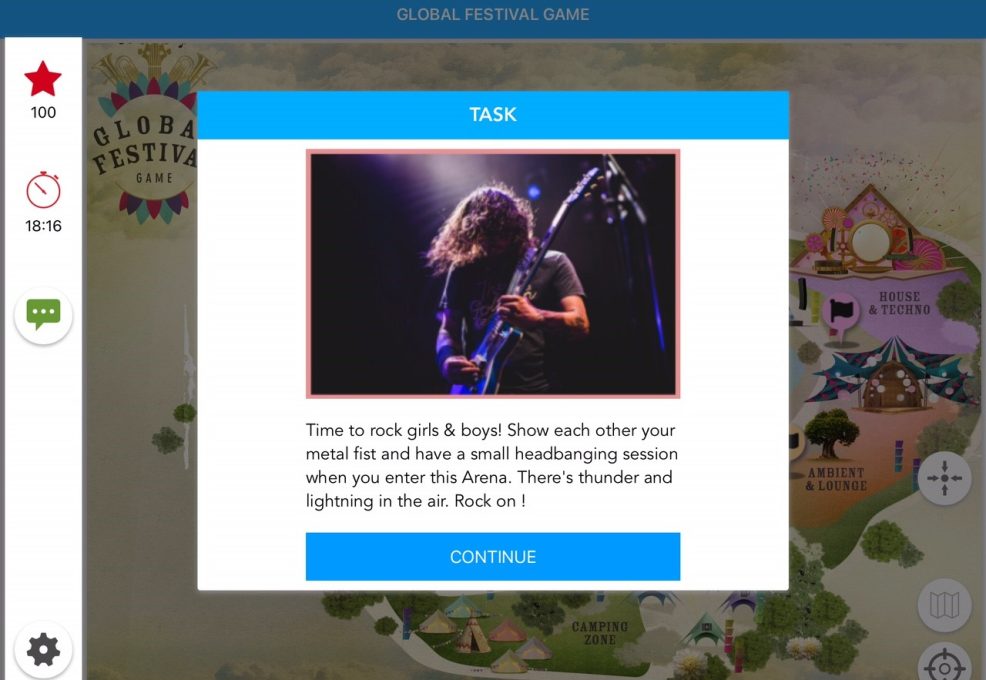Click the 100 points score value
The width and height of the screenshot is (986, 680).
(x=43, y=113)
